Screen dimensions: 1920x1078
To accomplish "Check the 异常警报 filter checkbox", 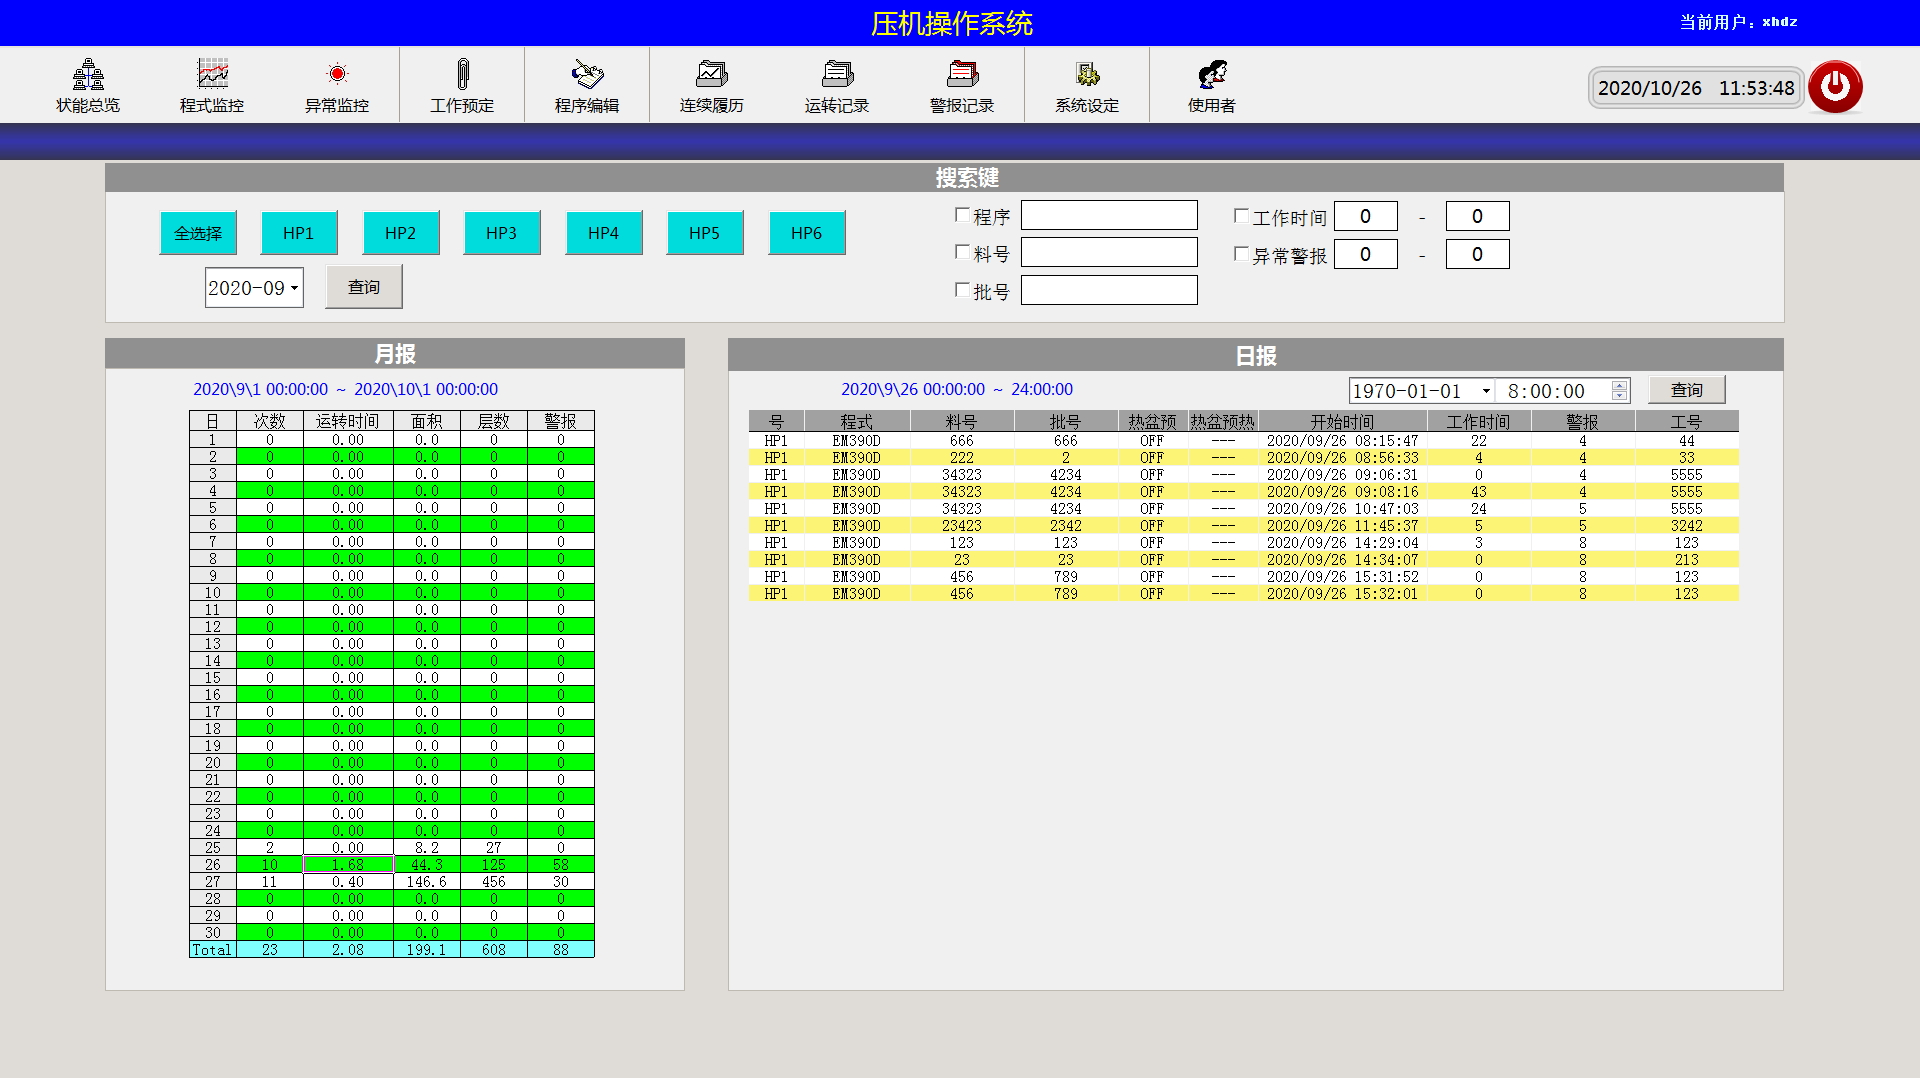I will [1241, 254].
